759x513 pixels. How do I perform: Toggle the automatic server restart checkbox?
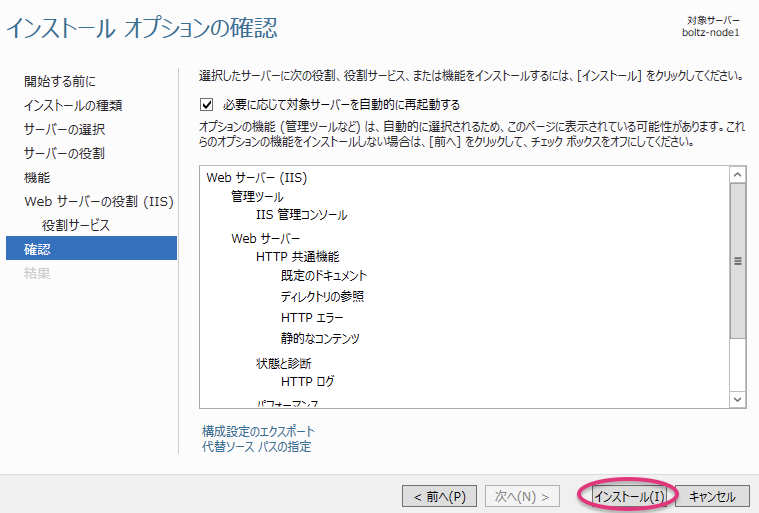click(x=207, y=105)
